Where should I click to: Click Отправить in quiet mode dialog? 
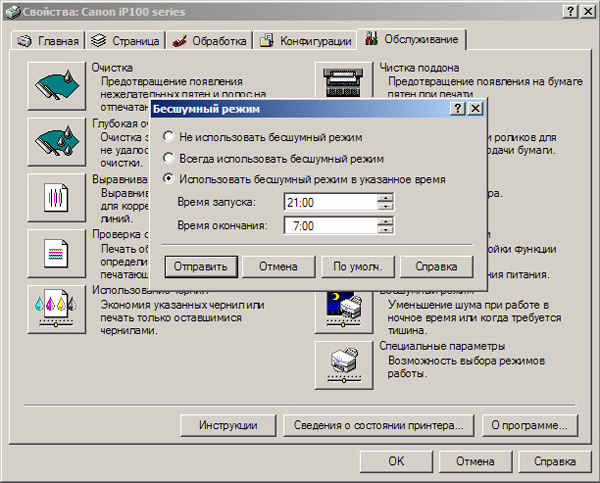(201, 267)
